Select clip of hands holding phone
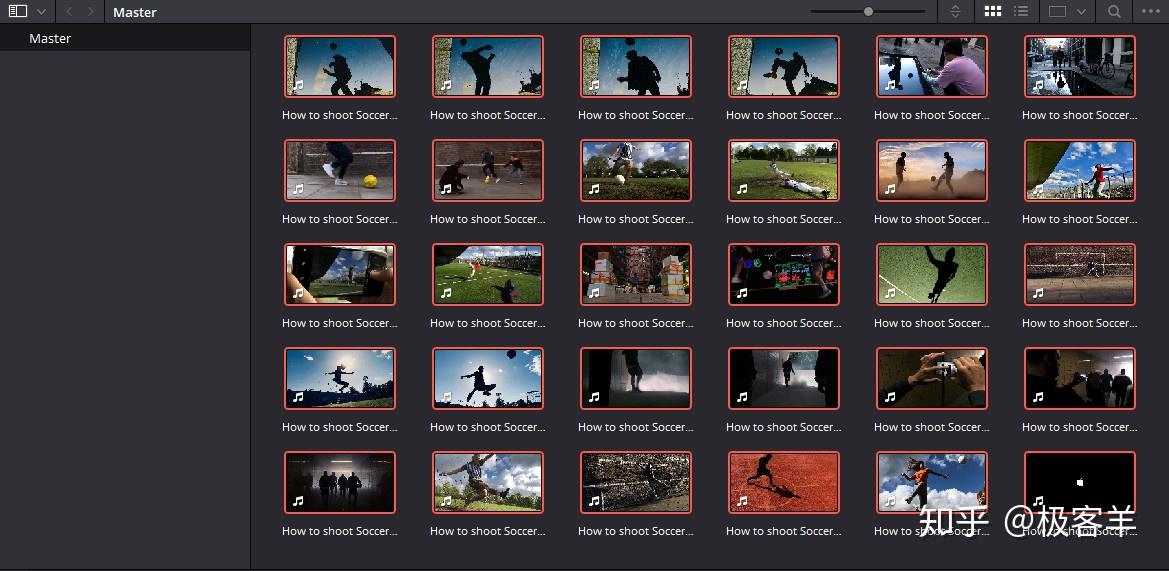The image size is (1169, 571). pyautogui.click(x=340, y=274)
